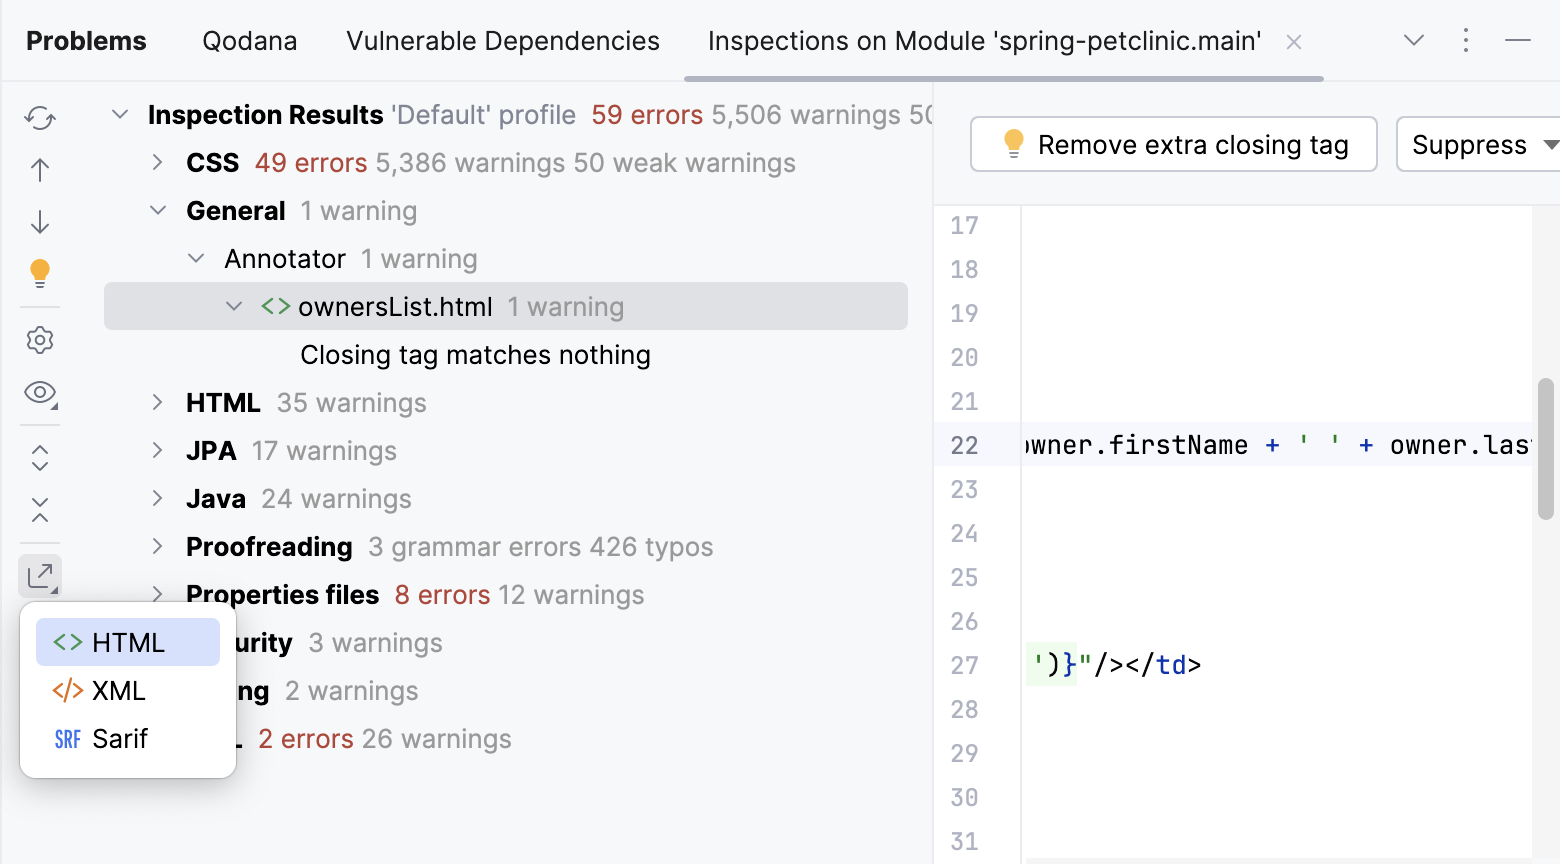Expand all tree nodes icon
This screenshot has height=864, width=1560.
(39, 457)
